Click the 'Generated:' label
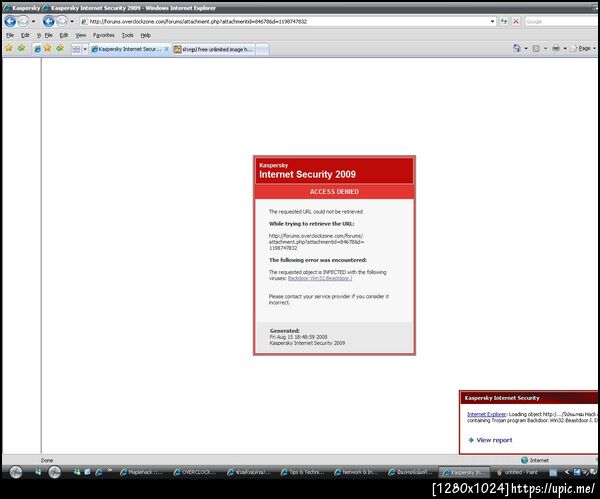Viewport: 600px width, 499px height. click(x=284, y=331)
